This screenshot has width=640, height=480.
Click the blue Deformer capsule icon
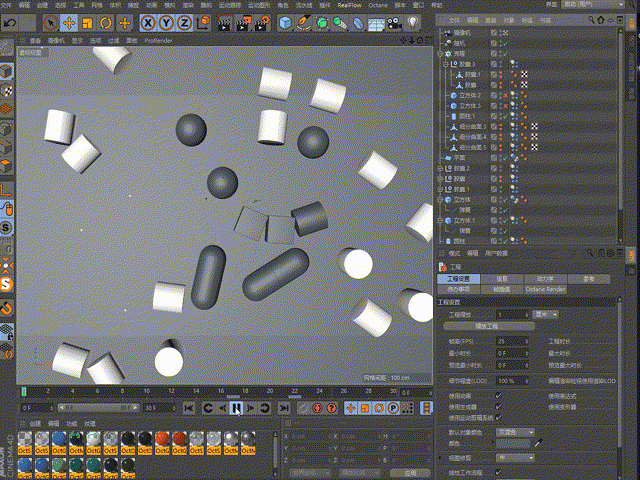click(x=358, y=23)
